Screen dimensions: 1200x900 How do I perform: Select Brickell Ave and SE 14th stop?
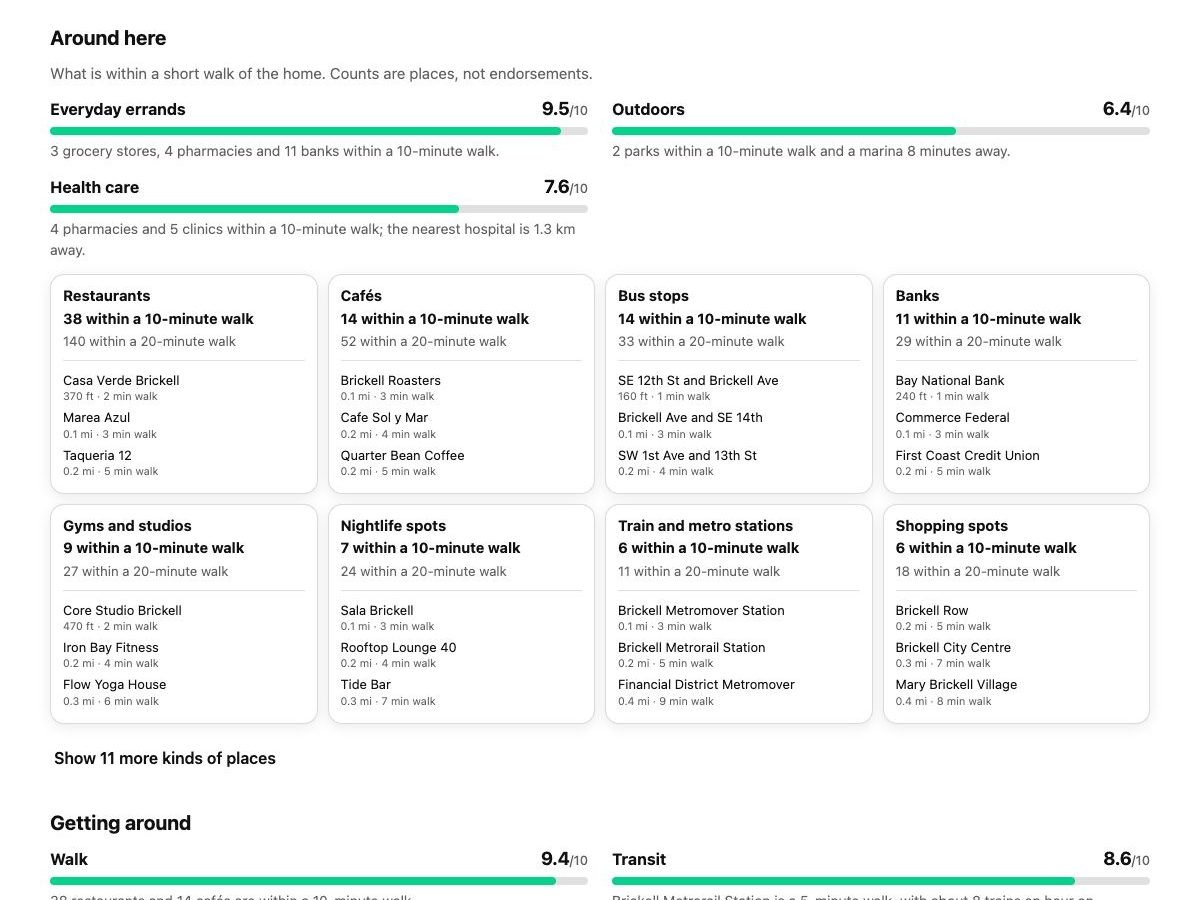(690, 418)
